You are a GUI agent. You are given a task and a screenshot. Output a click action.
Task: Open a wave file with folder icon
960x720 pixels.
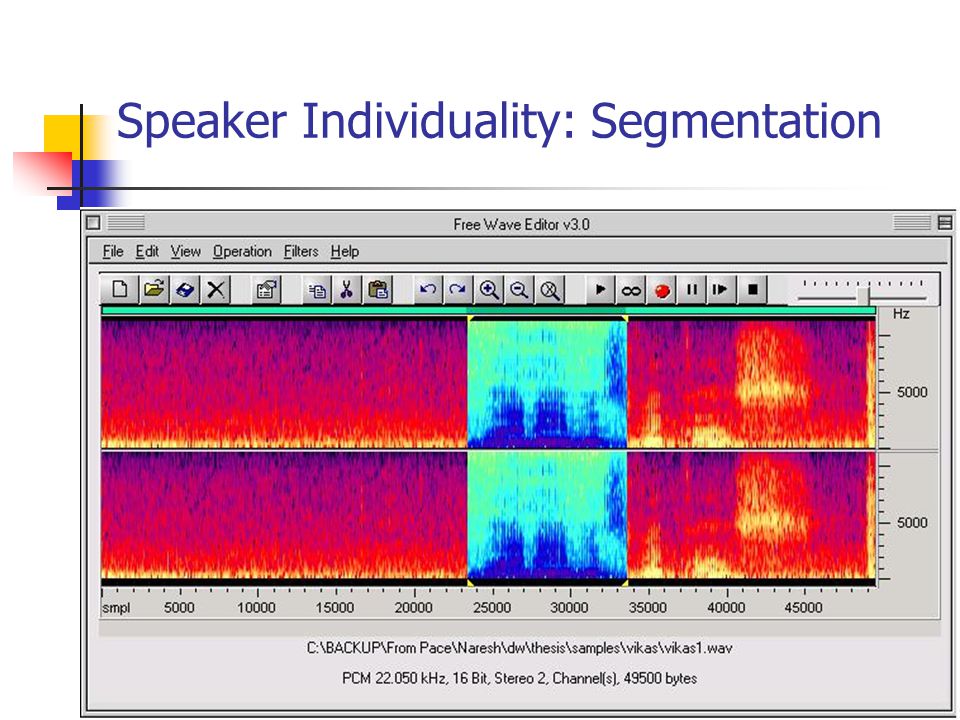click(154, 289)
